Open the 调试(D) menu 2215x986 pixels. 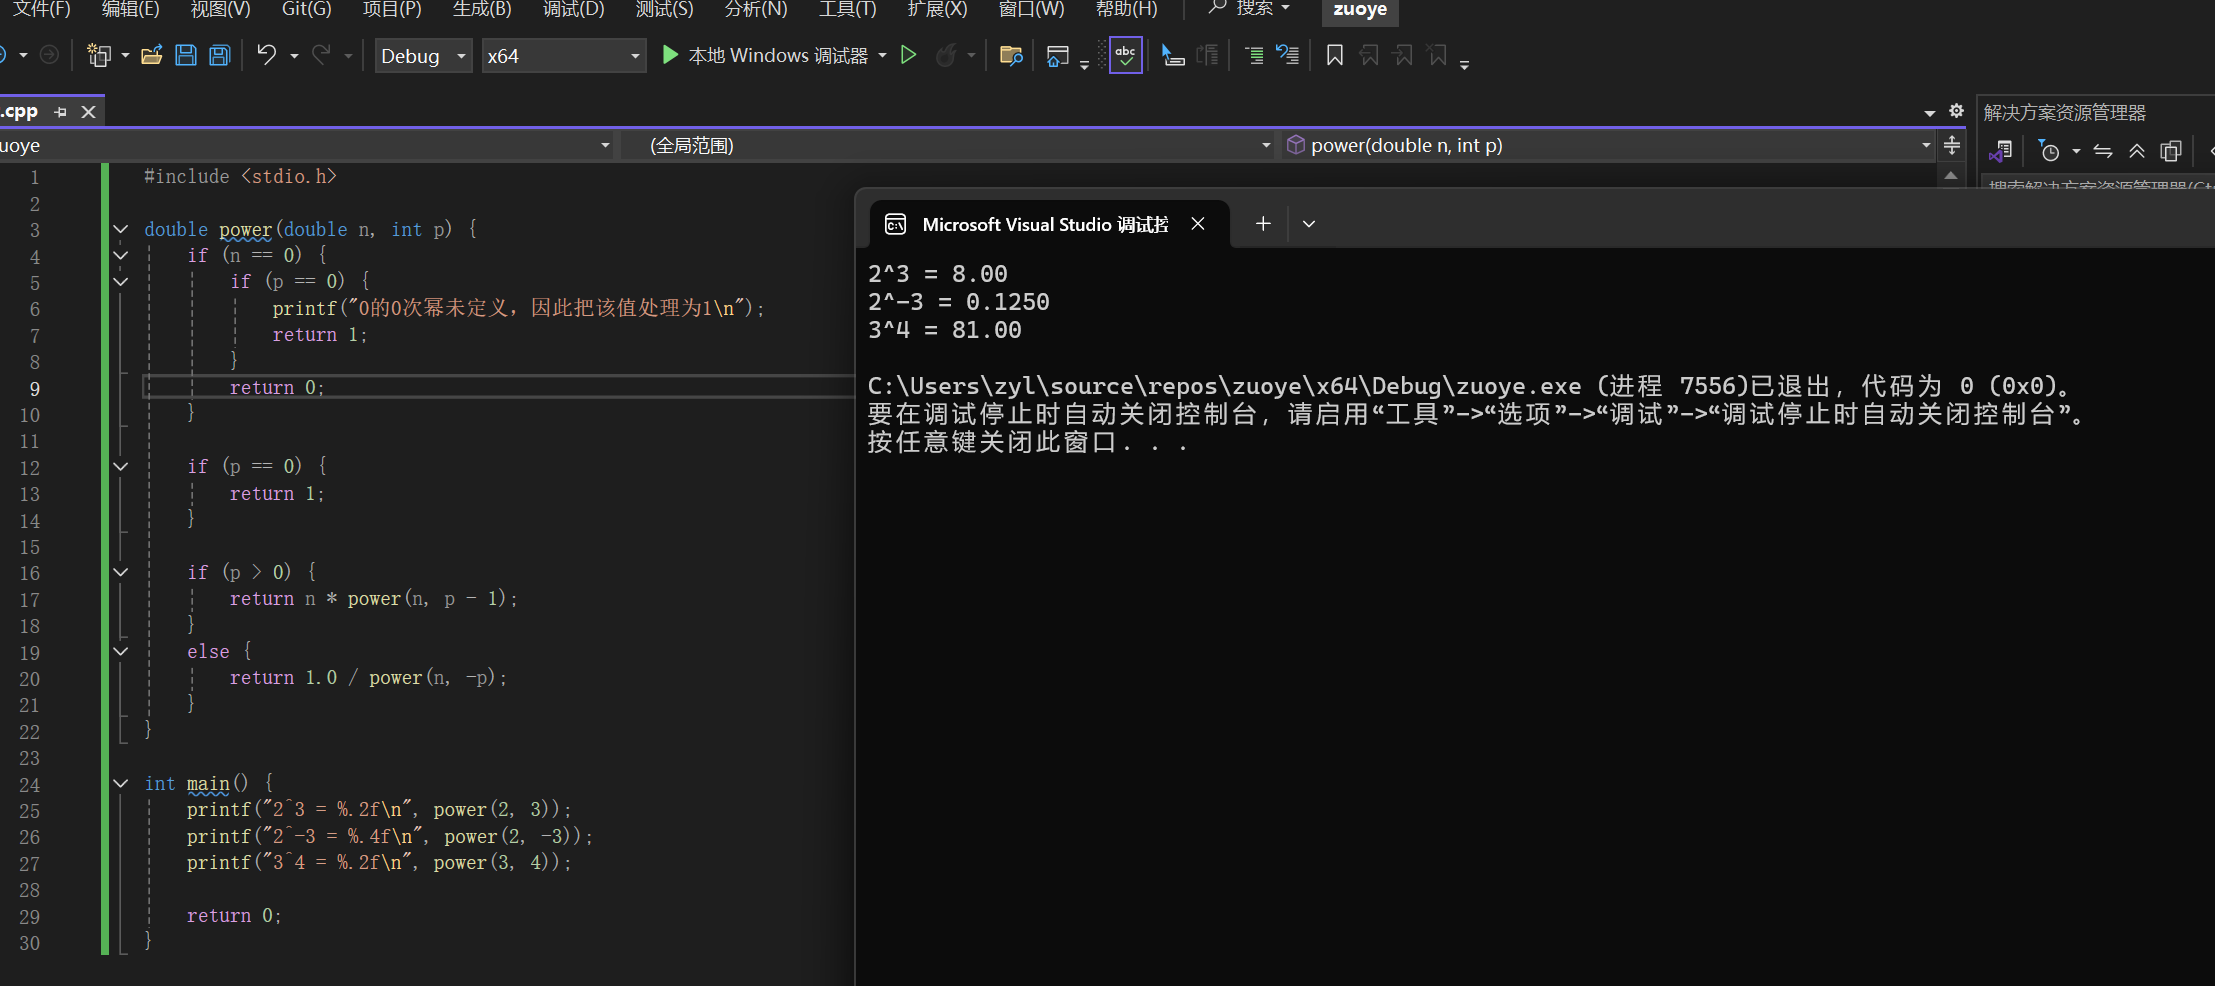[573, 9]
